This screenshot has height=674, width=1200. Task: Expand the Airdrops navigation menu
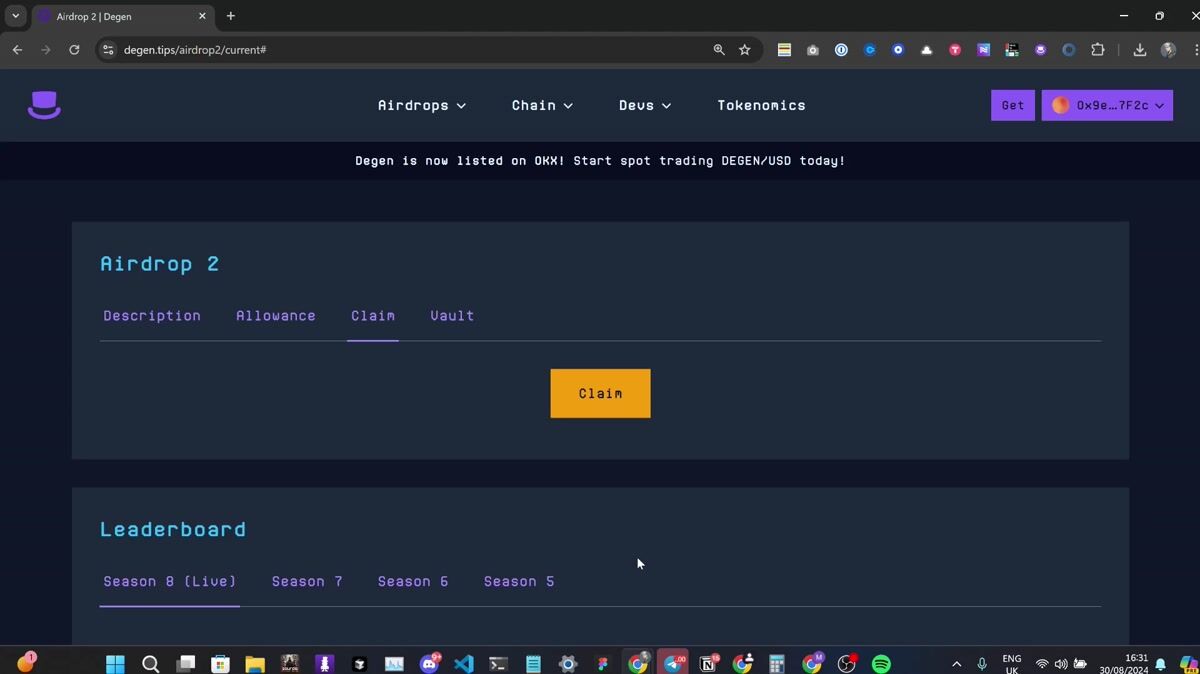(x=422, y=105)
